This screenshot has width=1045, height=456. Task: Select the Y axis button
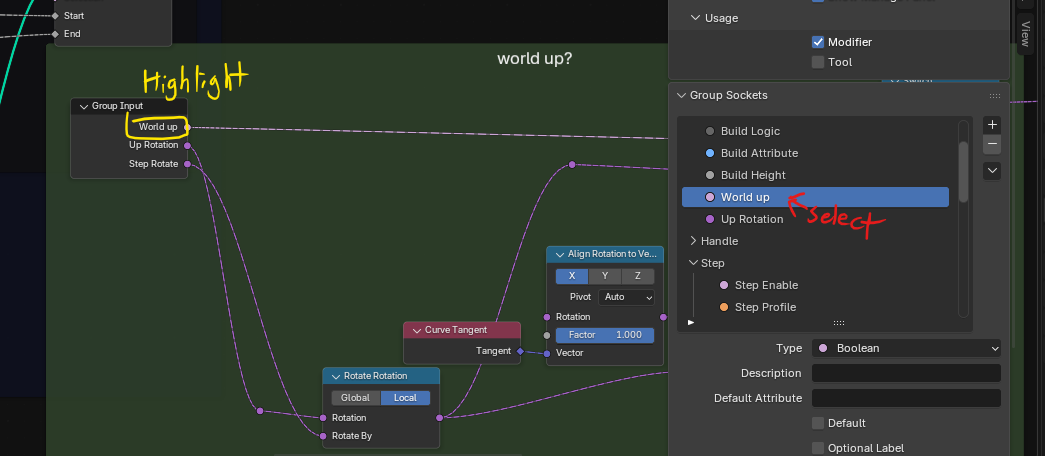tap(604, 276)
